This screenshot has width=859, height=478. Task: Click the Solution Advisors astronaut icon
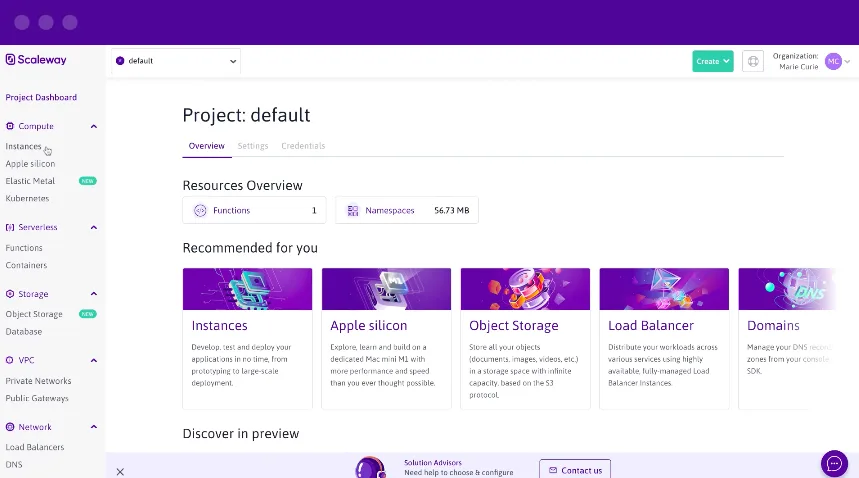click(370, 467)
